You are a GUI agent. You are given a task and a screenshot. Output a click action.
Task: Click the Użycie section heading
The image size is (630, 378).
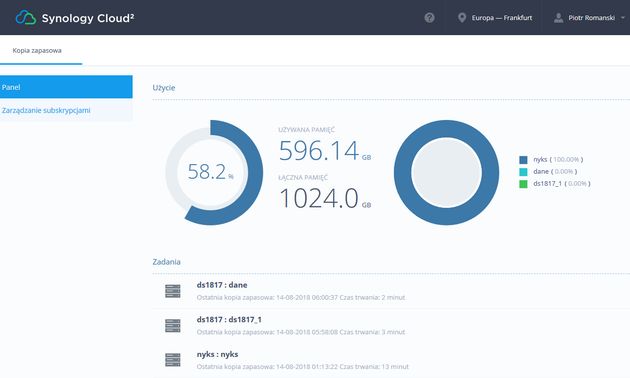[164, 88]
